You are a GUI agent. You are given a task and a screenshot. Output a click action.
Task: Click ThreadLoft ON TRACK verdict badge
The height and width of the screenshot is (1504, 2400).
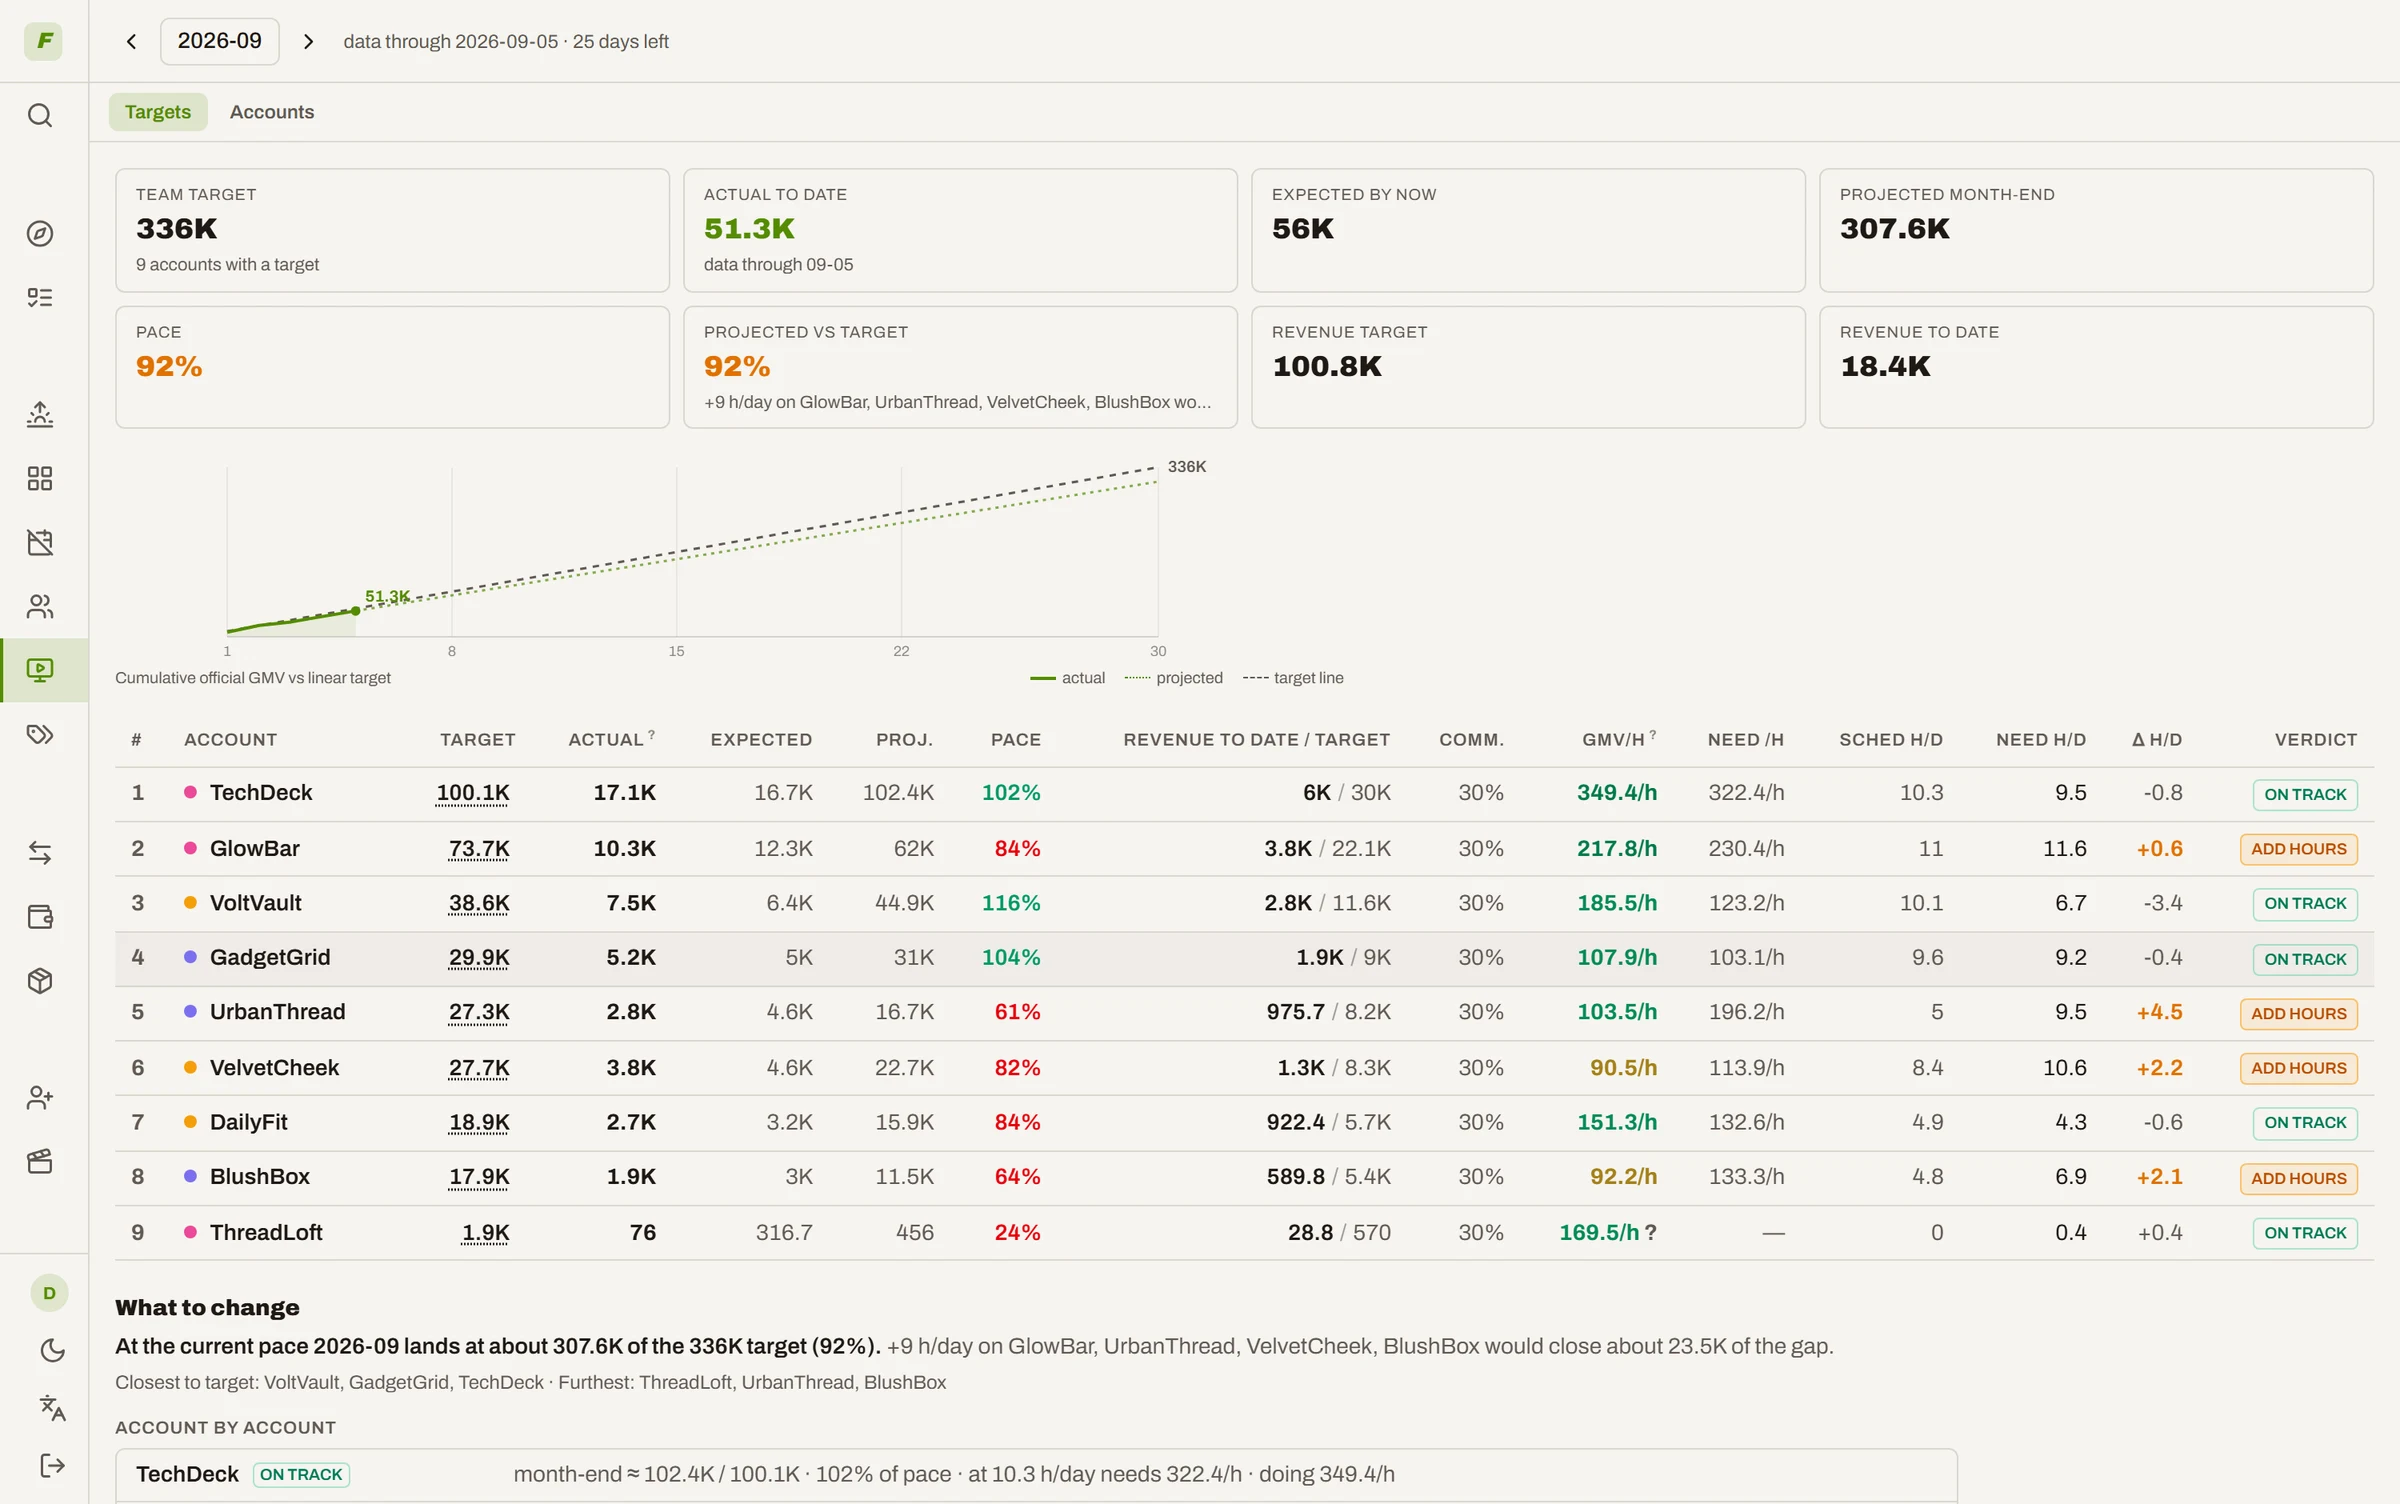pyautogui.click(x=2305, y=1233)
